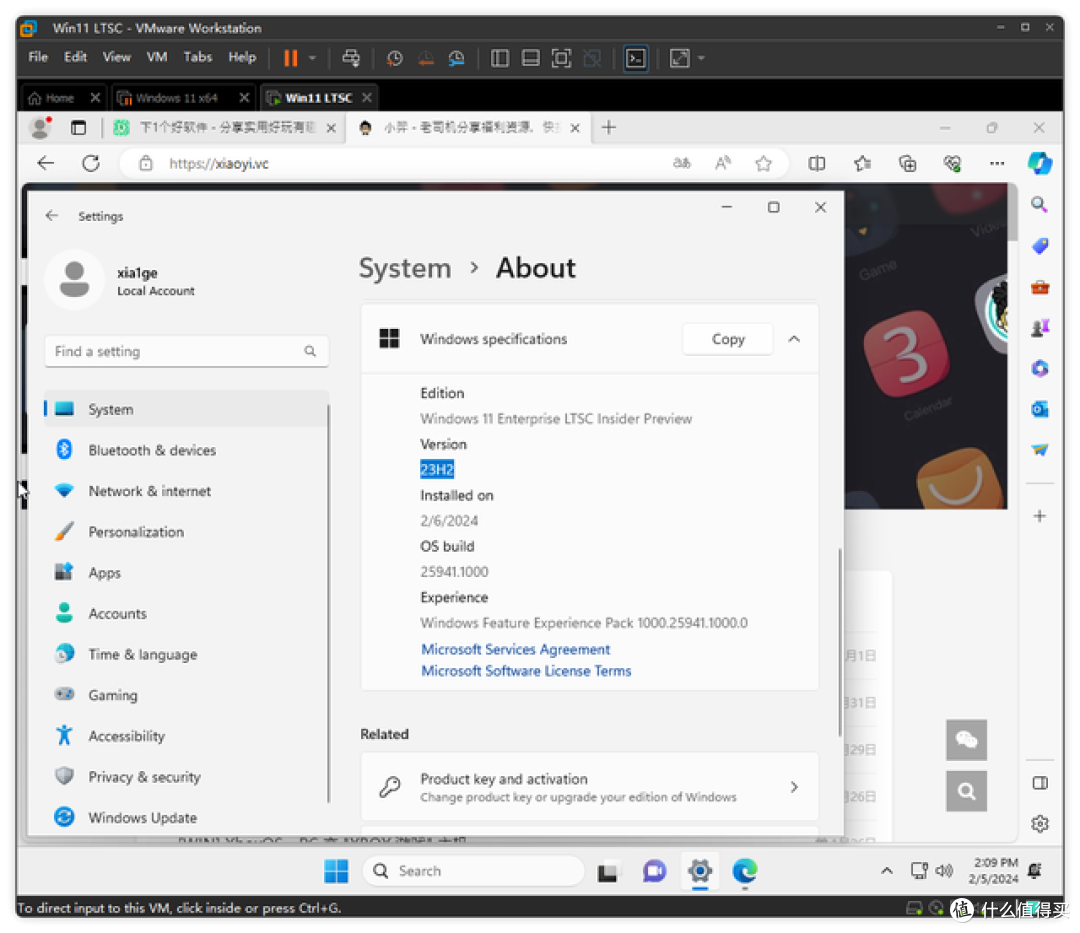Open the Edge profile icon
This screenshot has width=1080, height=933.
(41, 128)
